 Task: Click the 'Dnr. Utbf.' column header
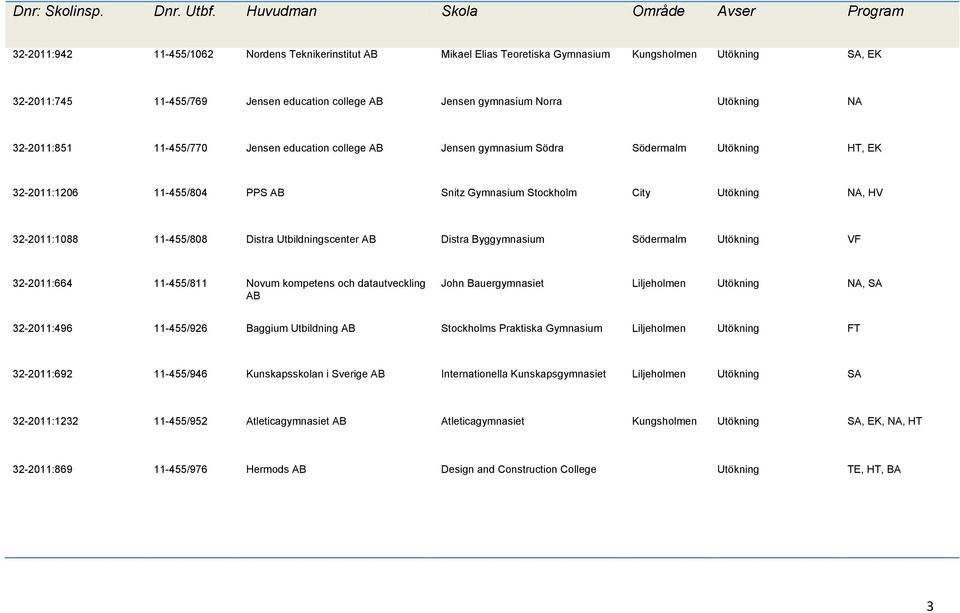pyautogui.click(x=185, y=12)
